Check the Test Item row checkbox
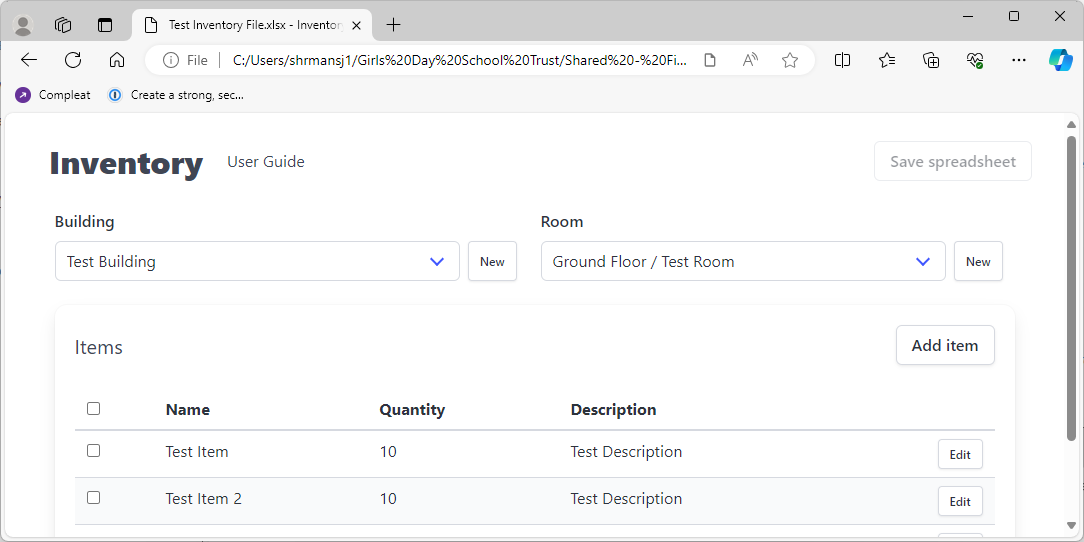 click(93, 451)
